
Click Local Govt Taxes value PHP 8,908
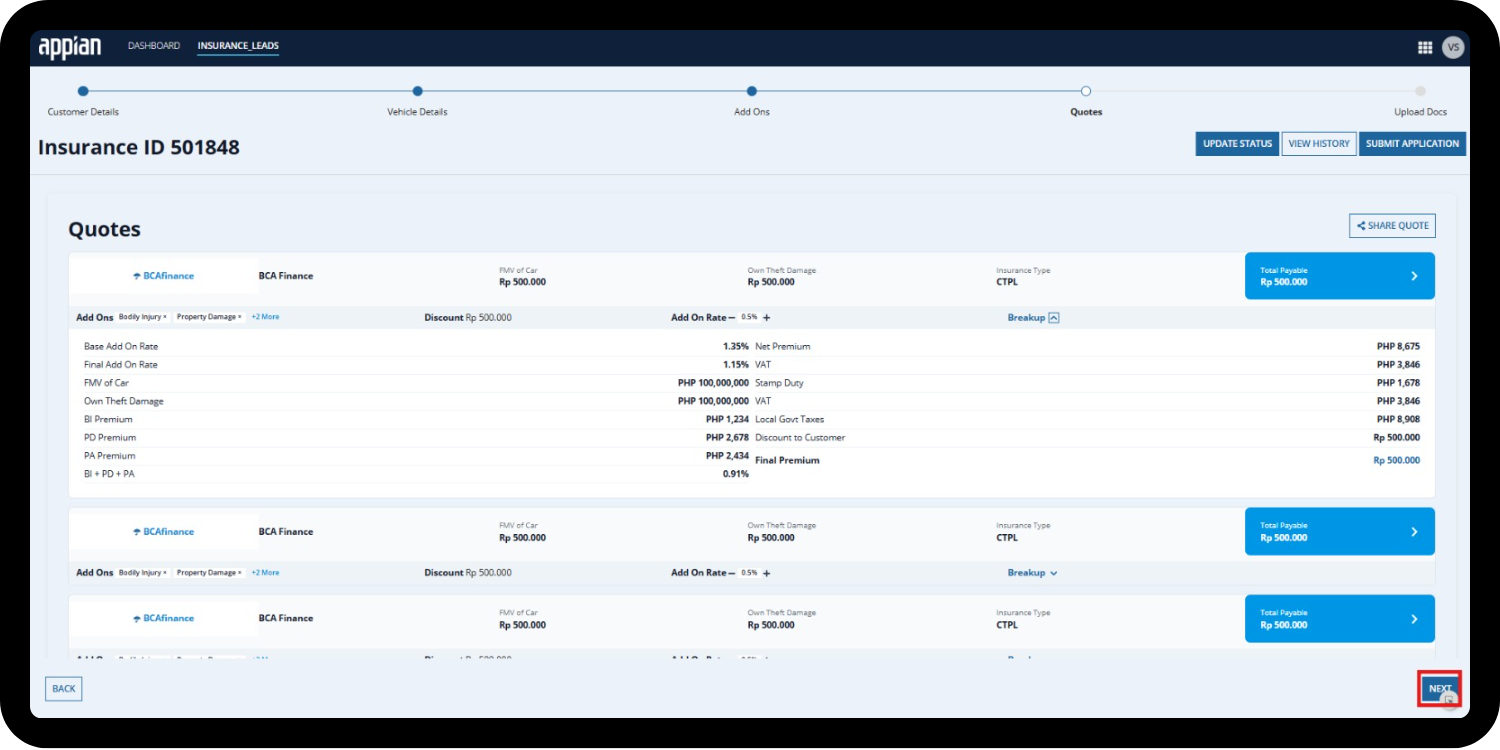coord(1398,420)
